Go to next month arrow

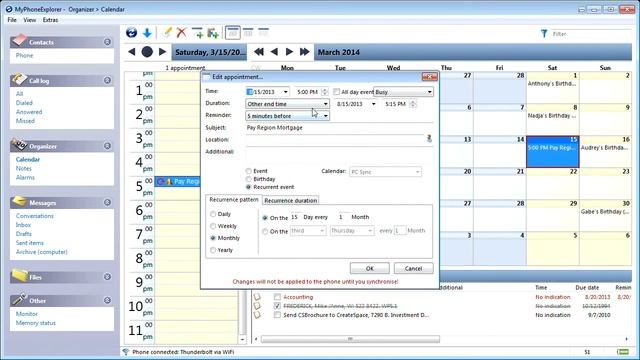289,52
